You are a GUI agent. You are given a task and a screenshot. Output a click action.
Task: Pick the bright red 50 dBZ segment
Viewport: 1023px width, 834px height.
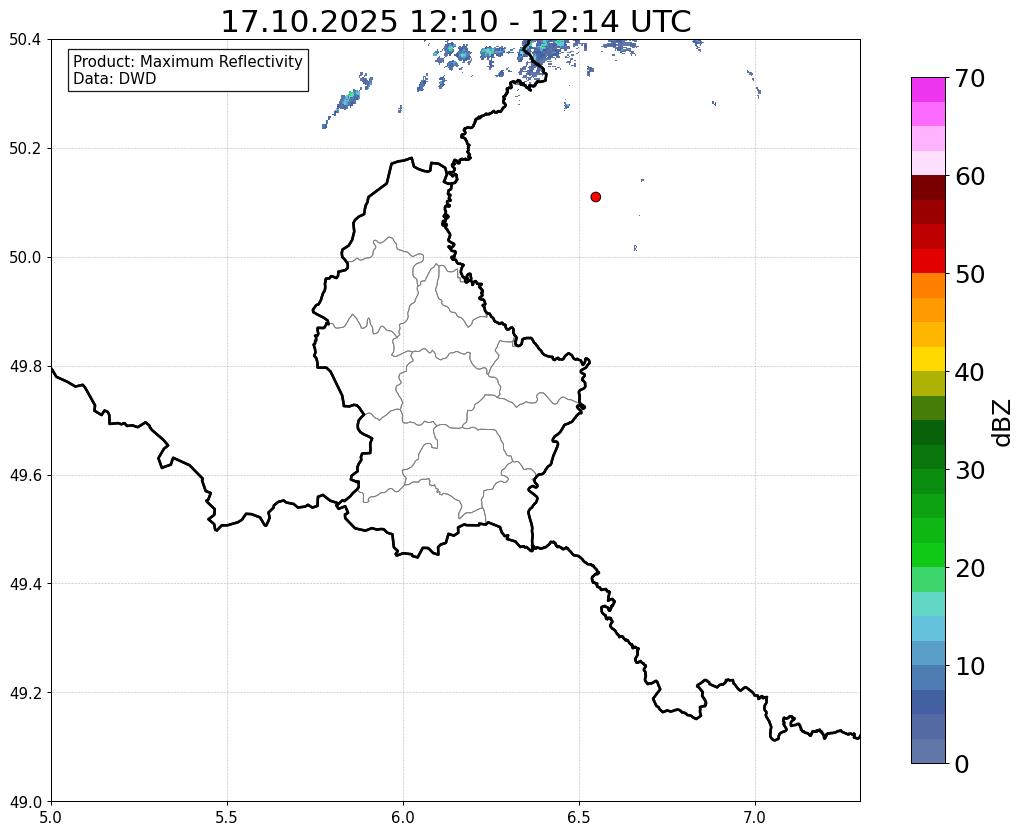tap(928, 261)
